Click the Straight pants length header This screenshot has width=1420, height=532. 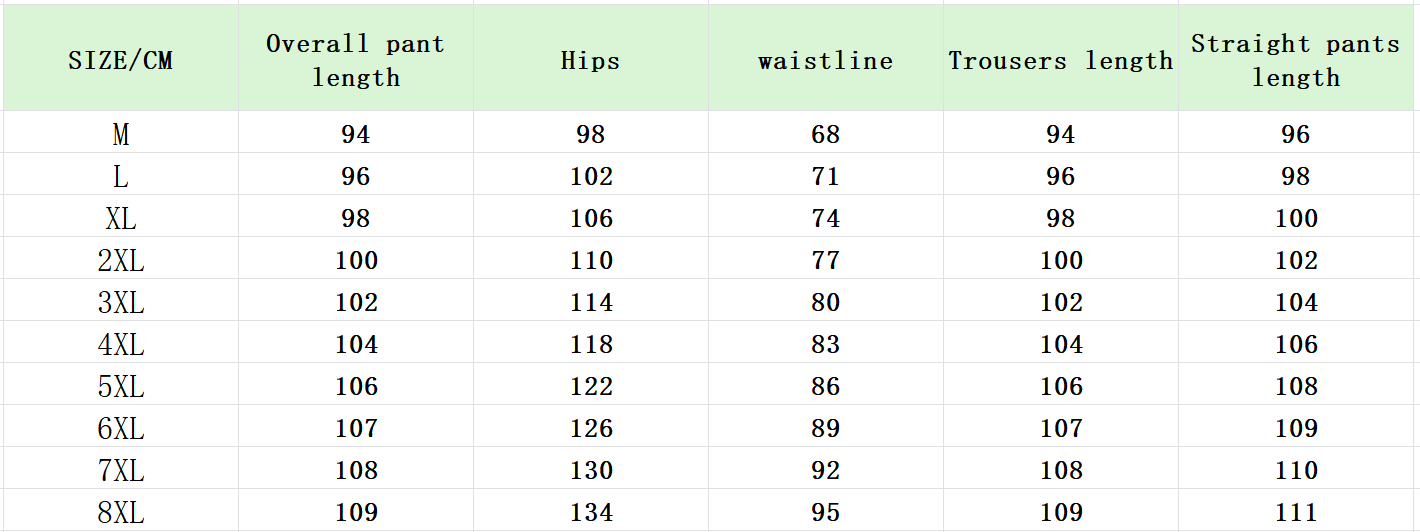(1295, 61)
